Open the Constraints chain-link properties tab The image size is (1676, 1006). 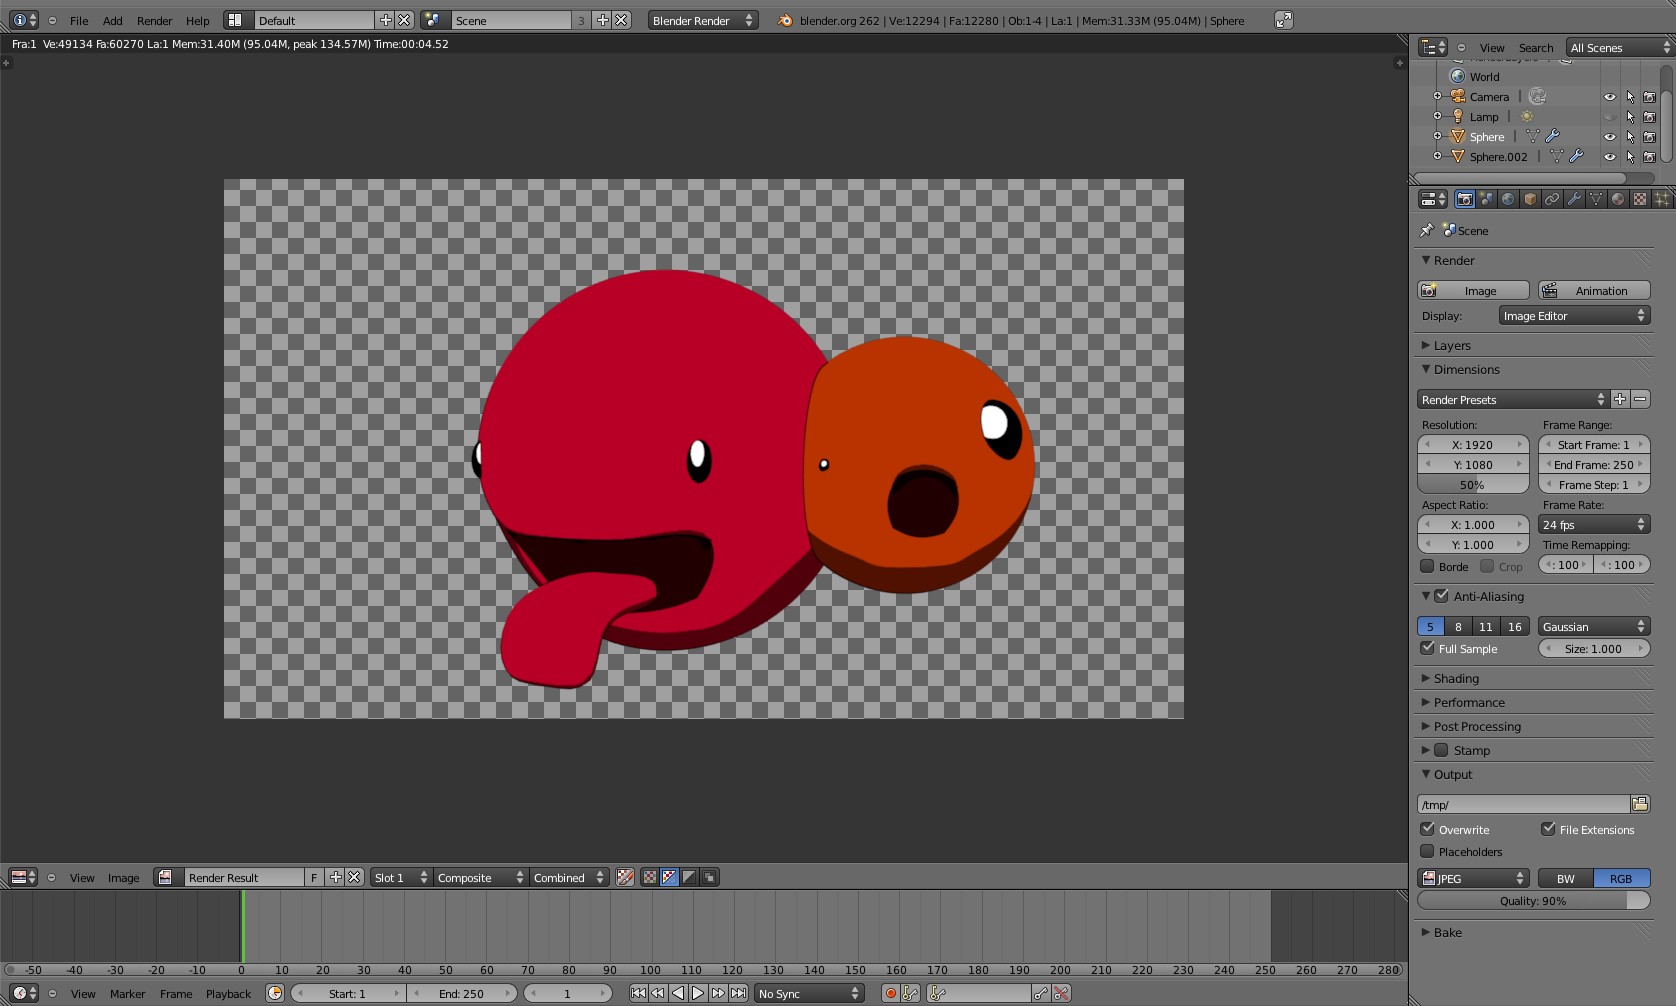pyautogui.click(x=1552, y=199)
